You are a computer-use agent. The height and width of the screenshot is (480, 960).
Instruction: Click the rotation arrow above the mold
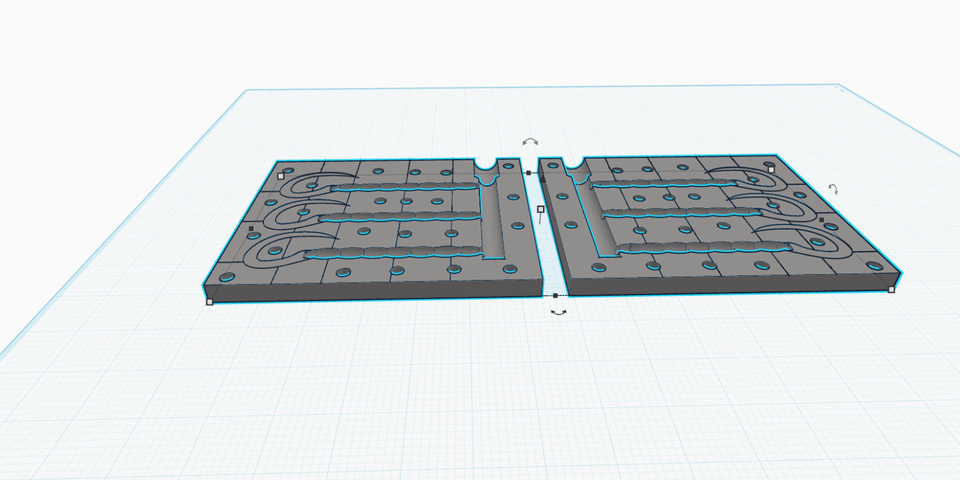530,143
